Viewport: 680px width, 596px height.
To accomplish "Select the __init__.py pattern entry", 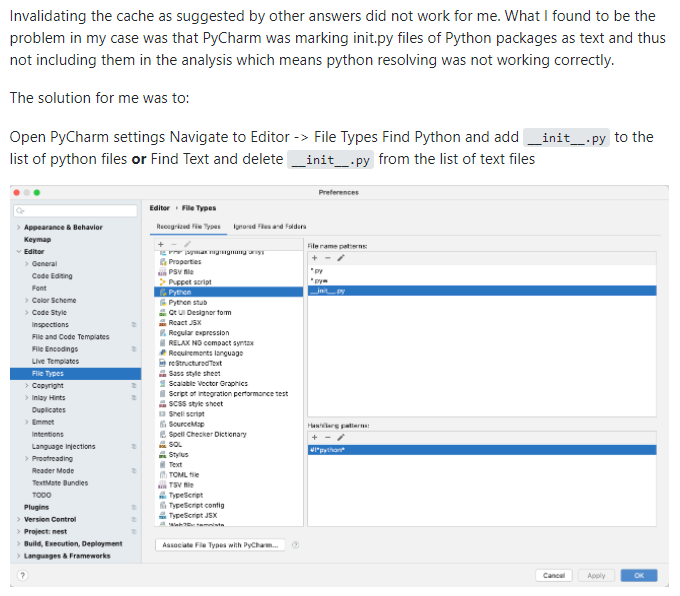I will 482,291.
